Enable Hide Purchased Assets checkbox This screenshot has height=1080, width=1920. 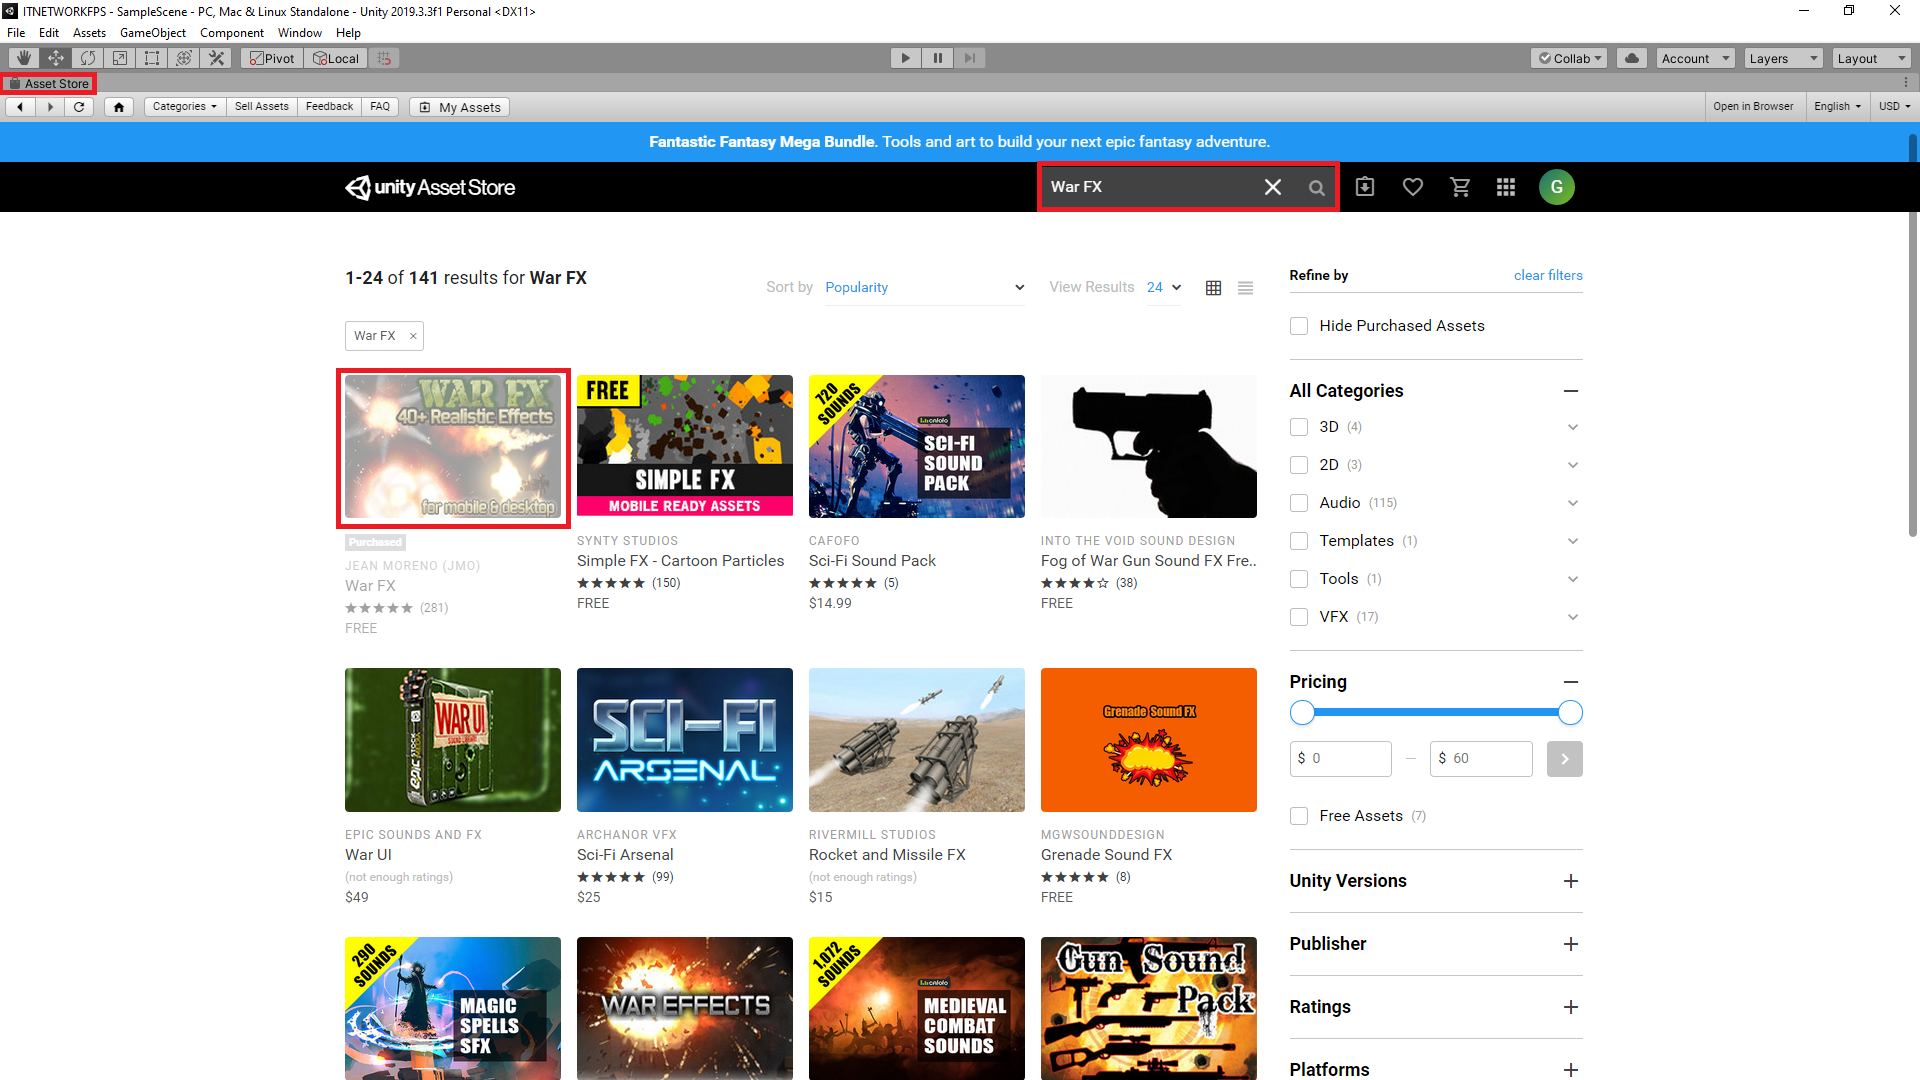[x=1299, y=326]
